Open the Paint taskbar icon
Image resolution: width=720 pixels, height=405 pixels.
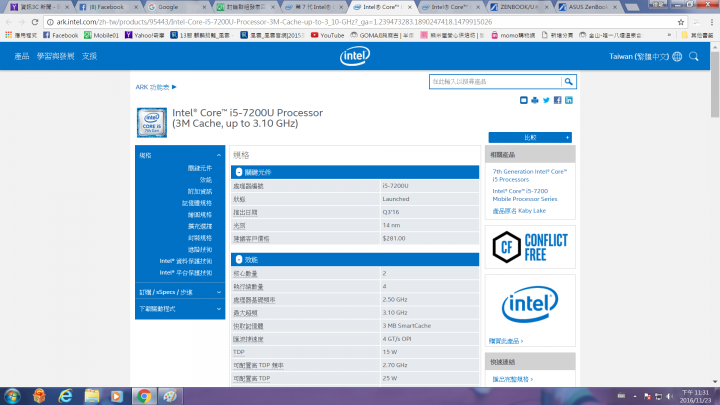coord(170,396)
